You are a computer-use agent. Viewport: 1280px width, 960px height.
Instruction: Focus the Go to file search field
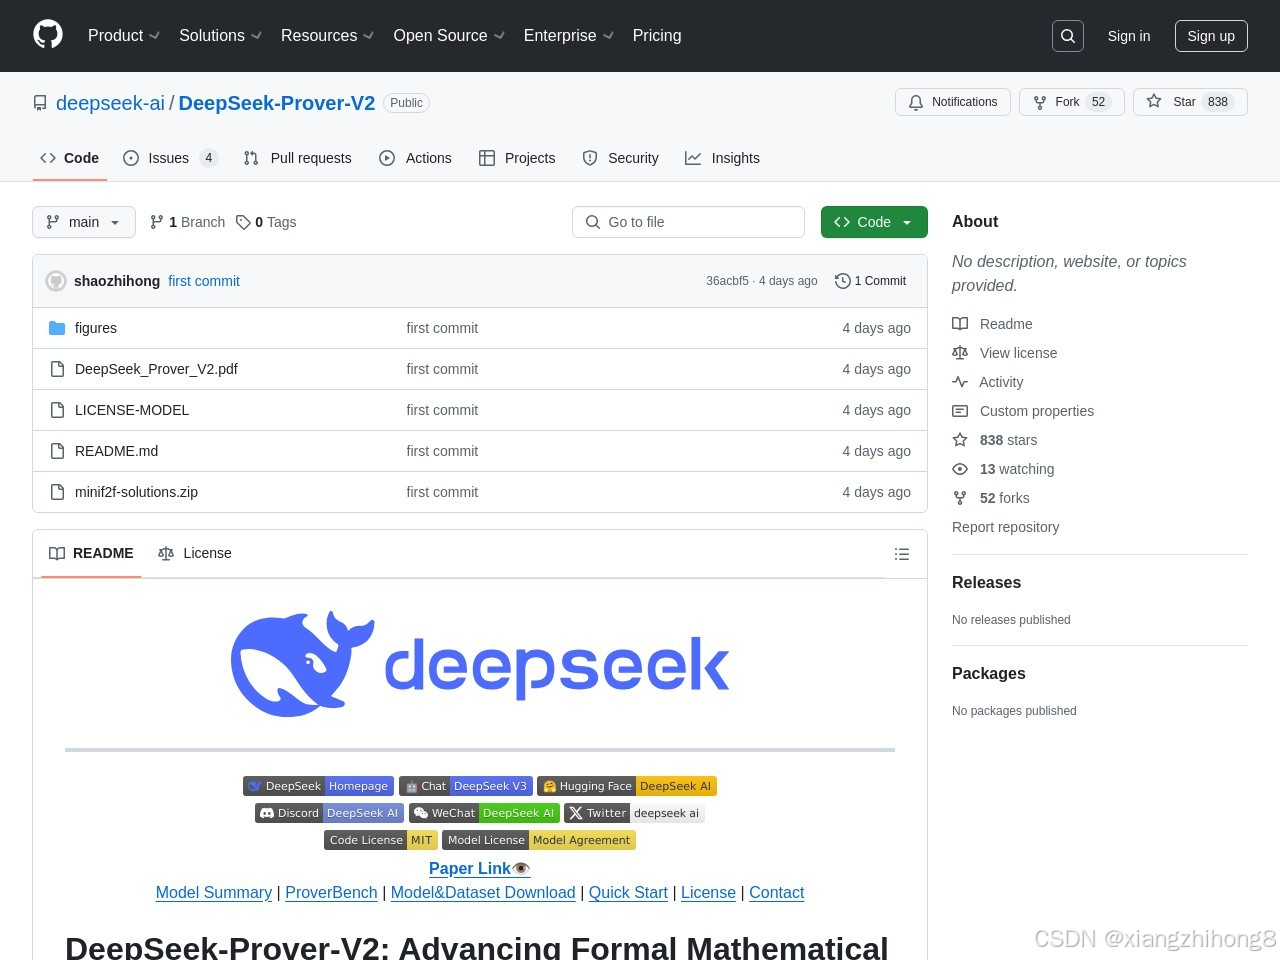(x=688, y=222)
